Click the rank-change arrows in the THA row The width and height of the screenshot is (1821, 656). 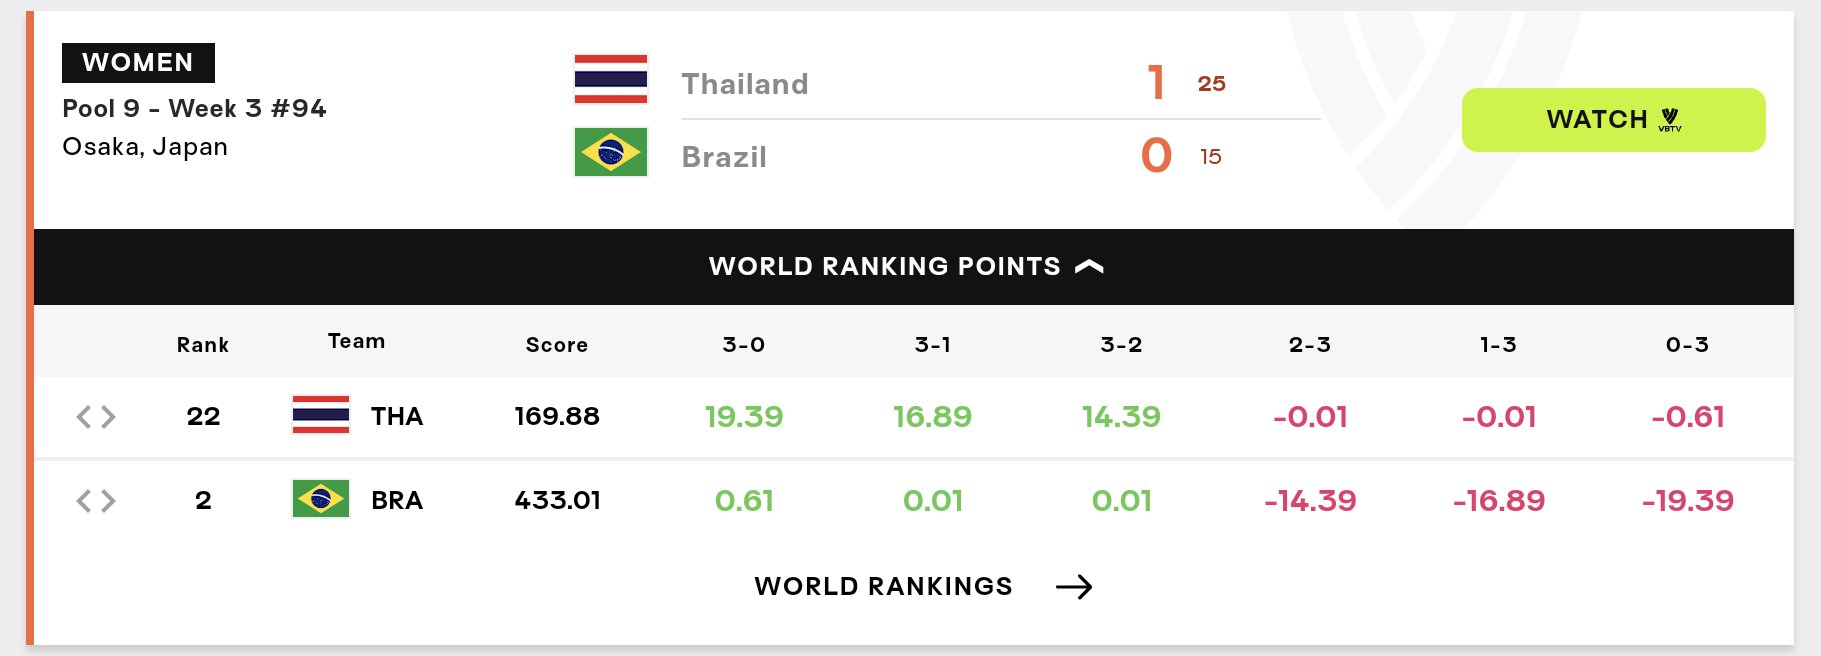tap(96, 417)
